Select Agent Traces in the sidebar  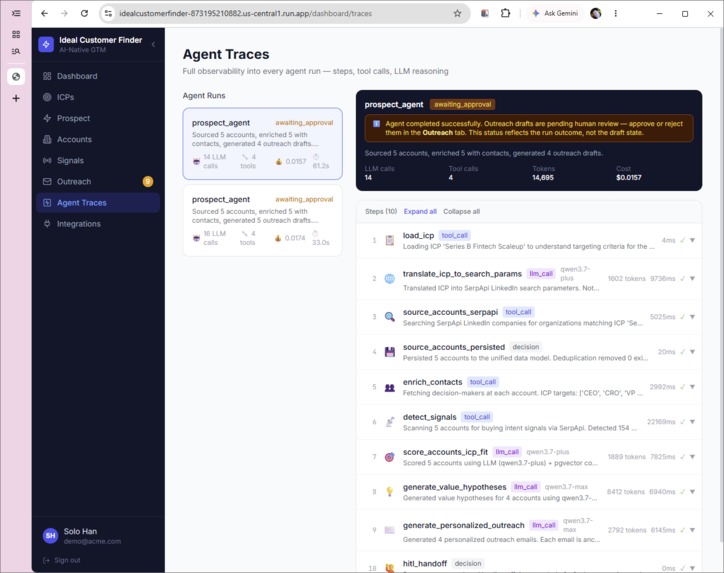tap(98, 203)
